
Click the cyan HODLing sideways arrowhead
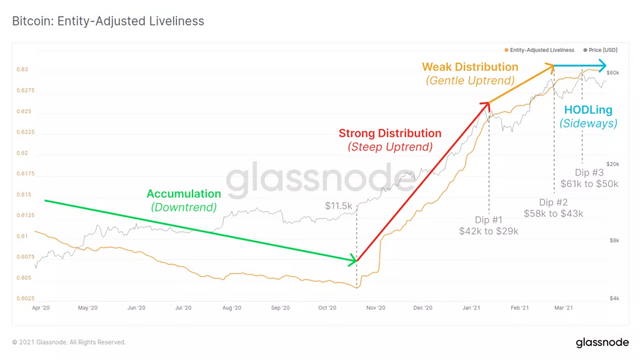click(602, 65)
